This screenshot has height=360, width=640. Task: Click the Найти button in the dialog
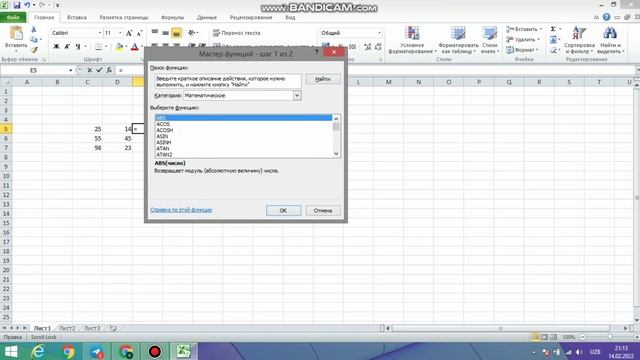(323, 79)
